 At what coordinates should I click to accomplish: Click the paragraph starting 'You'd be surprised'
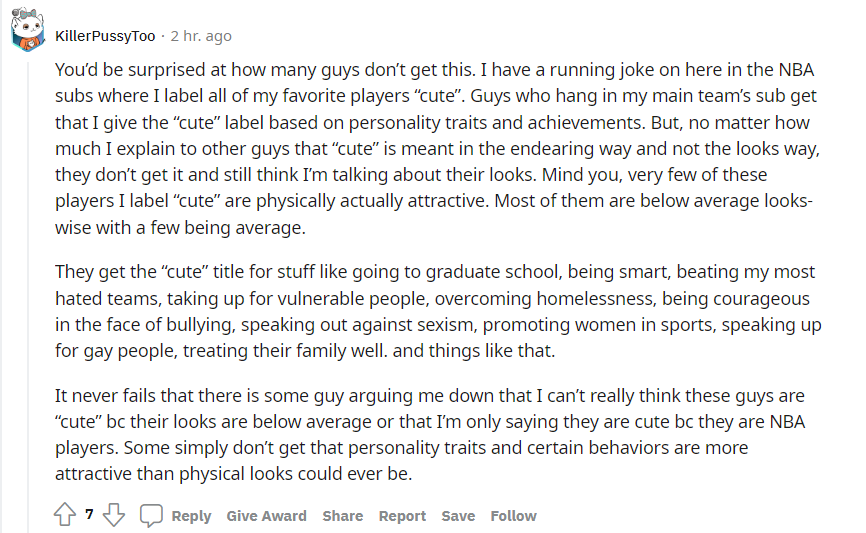tap(437, 149)
